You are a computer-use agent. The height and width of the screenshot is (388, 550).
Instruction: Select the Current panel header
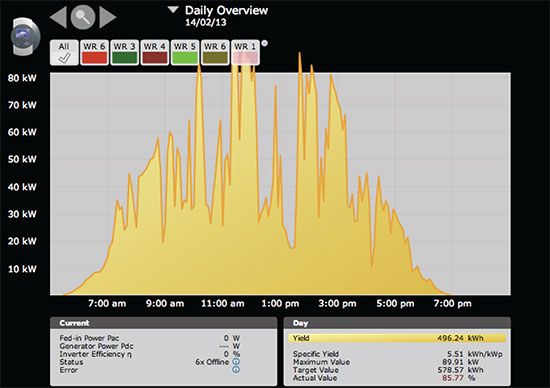click(163, 323)
